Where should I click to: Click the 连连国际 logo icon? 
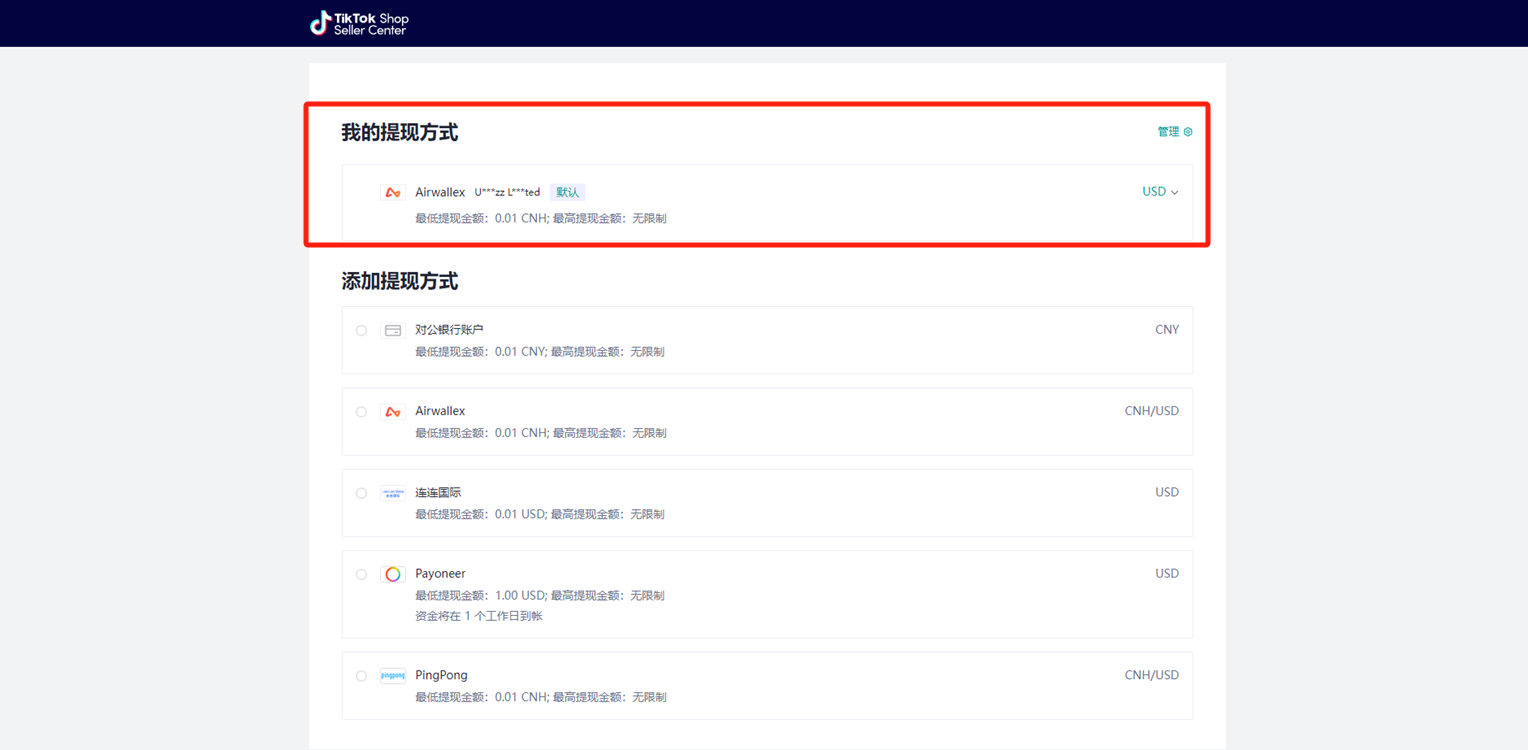click(393, 493)
